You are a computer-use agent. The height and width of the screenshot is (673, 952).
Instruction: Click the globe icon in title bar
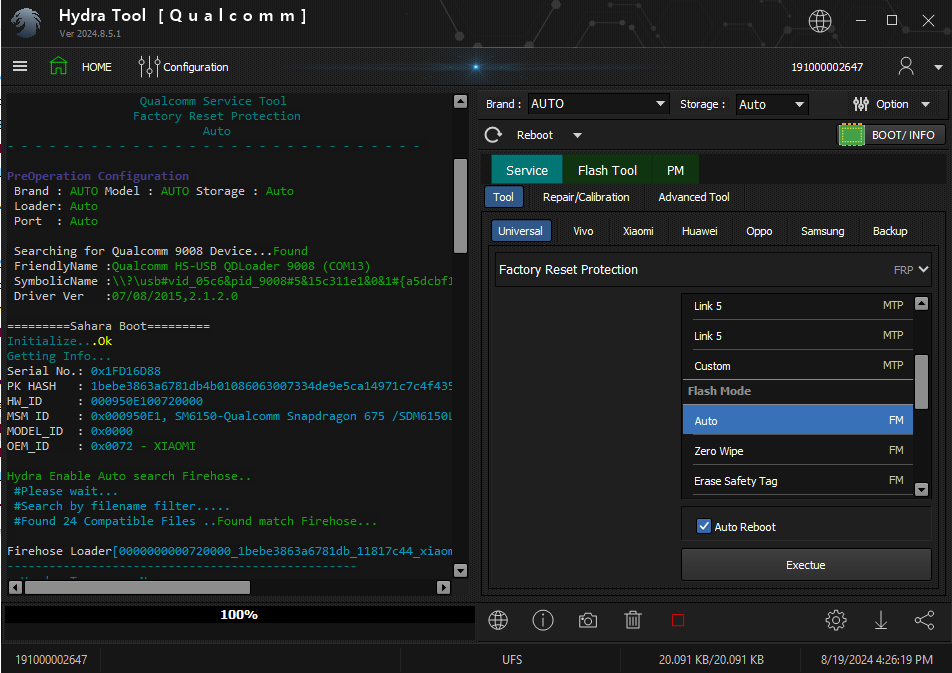(820, 20)
